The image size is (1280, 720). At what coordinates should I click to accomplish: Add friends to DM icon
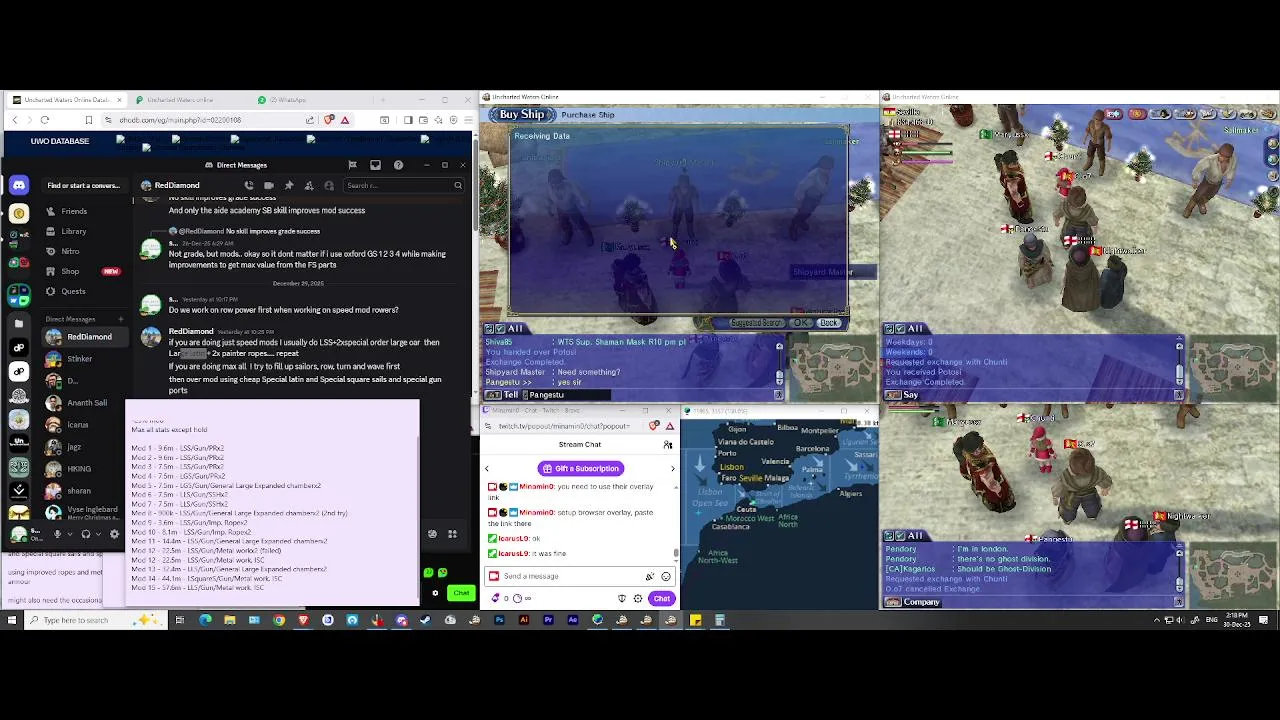click(309, 185)
